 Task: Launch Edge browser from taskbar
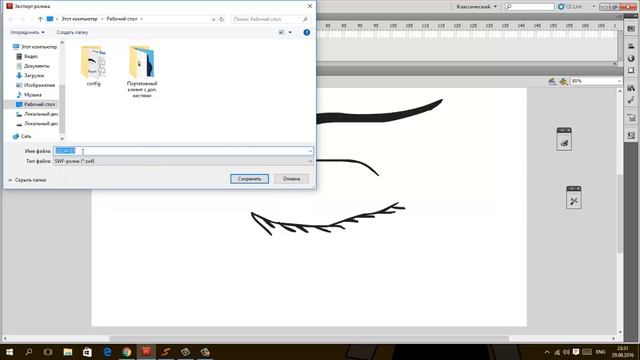click(107, 352)
